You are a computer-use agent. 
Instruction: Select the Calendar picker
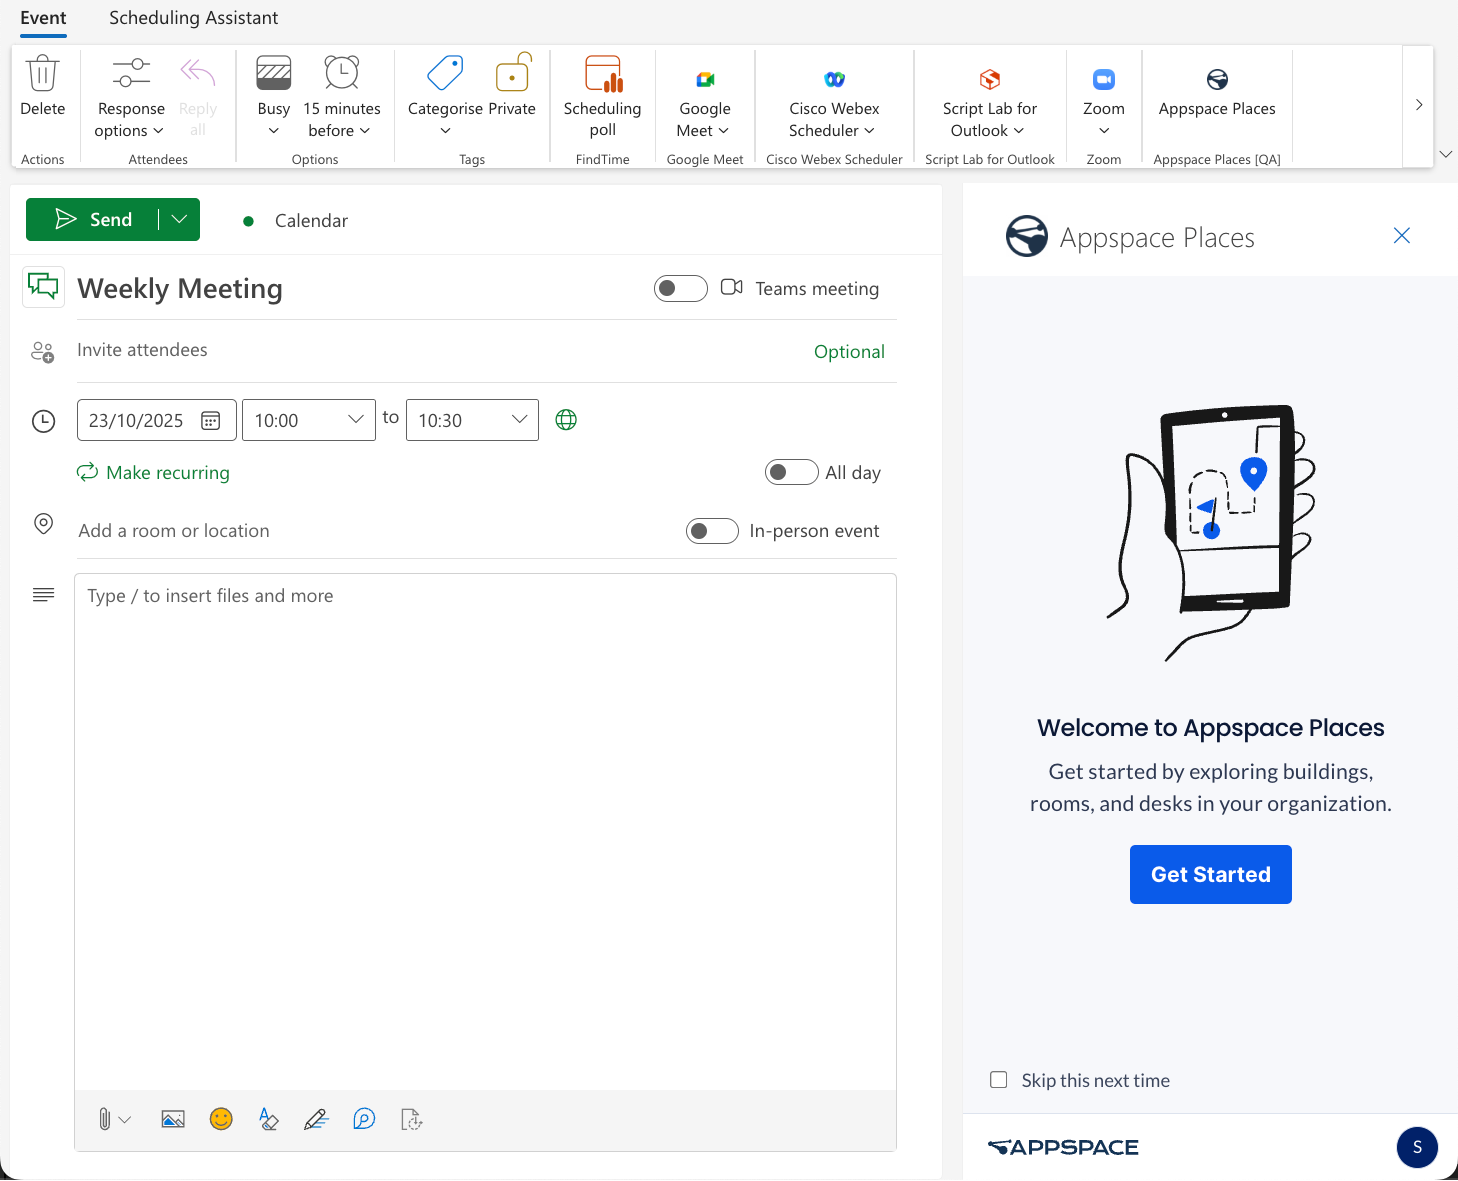tap(296, 221)
